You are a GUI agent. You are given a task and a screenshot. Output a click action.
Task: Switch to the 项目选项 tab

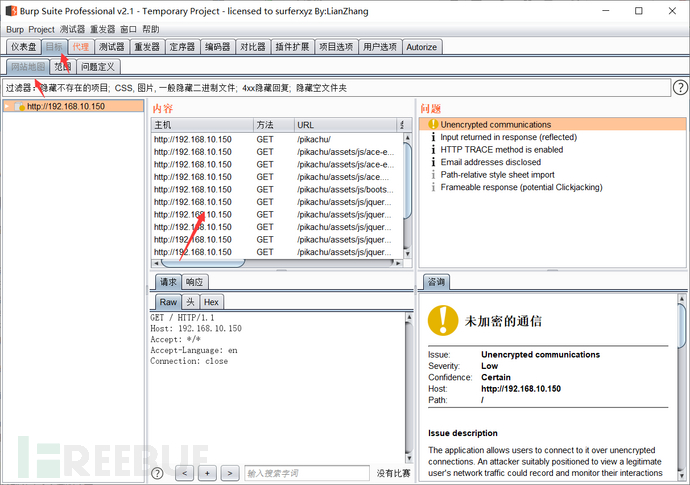(336, 47)
